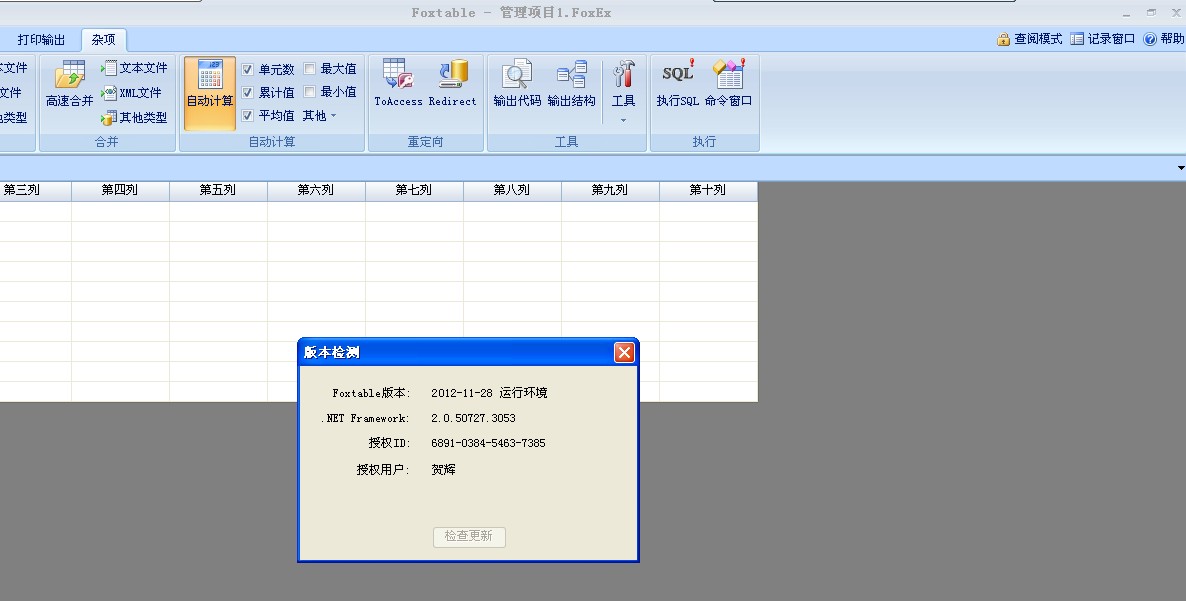
Task: Select the 第七列 column header
Action: click(414, 191)
